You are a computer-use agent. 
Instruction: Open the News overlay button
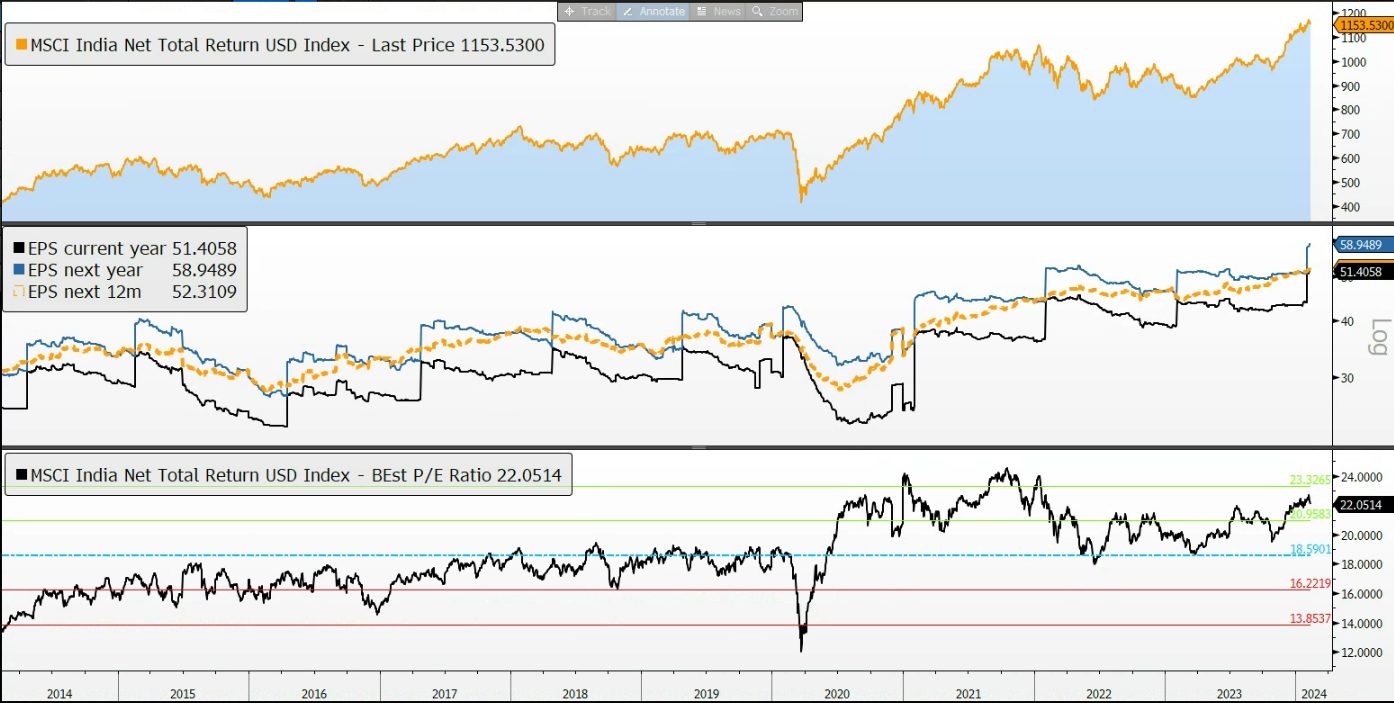pyautogui.click(x=718, y=11)
